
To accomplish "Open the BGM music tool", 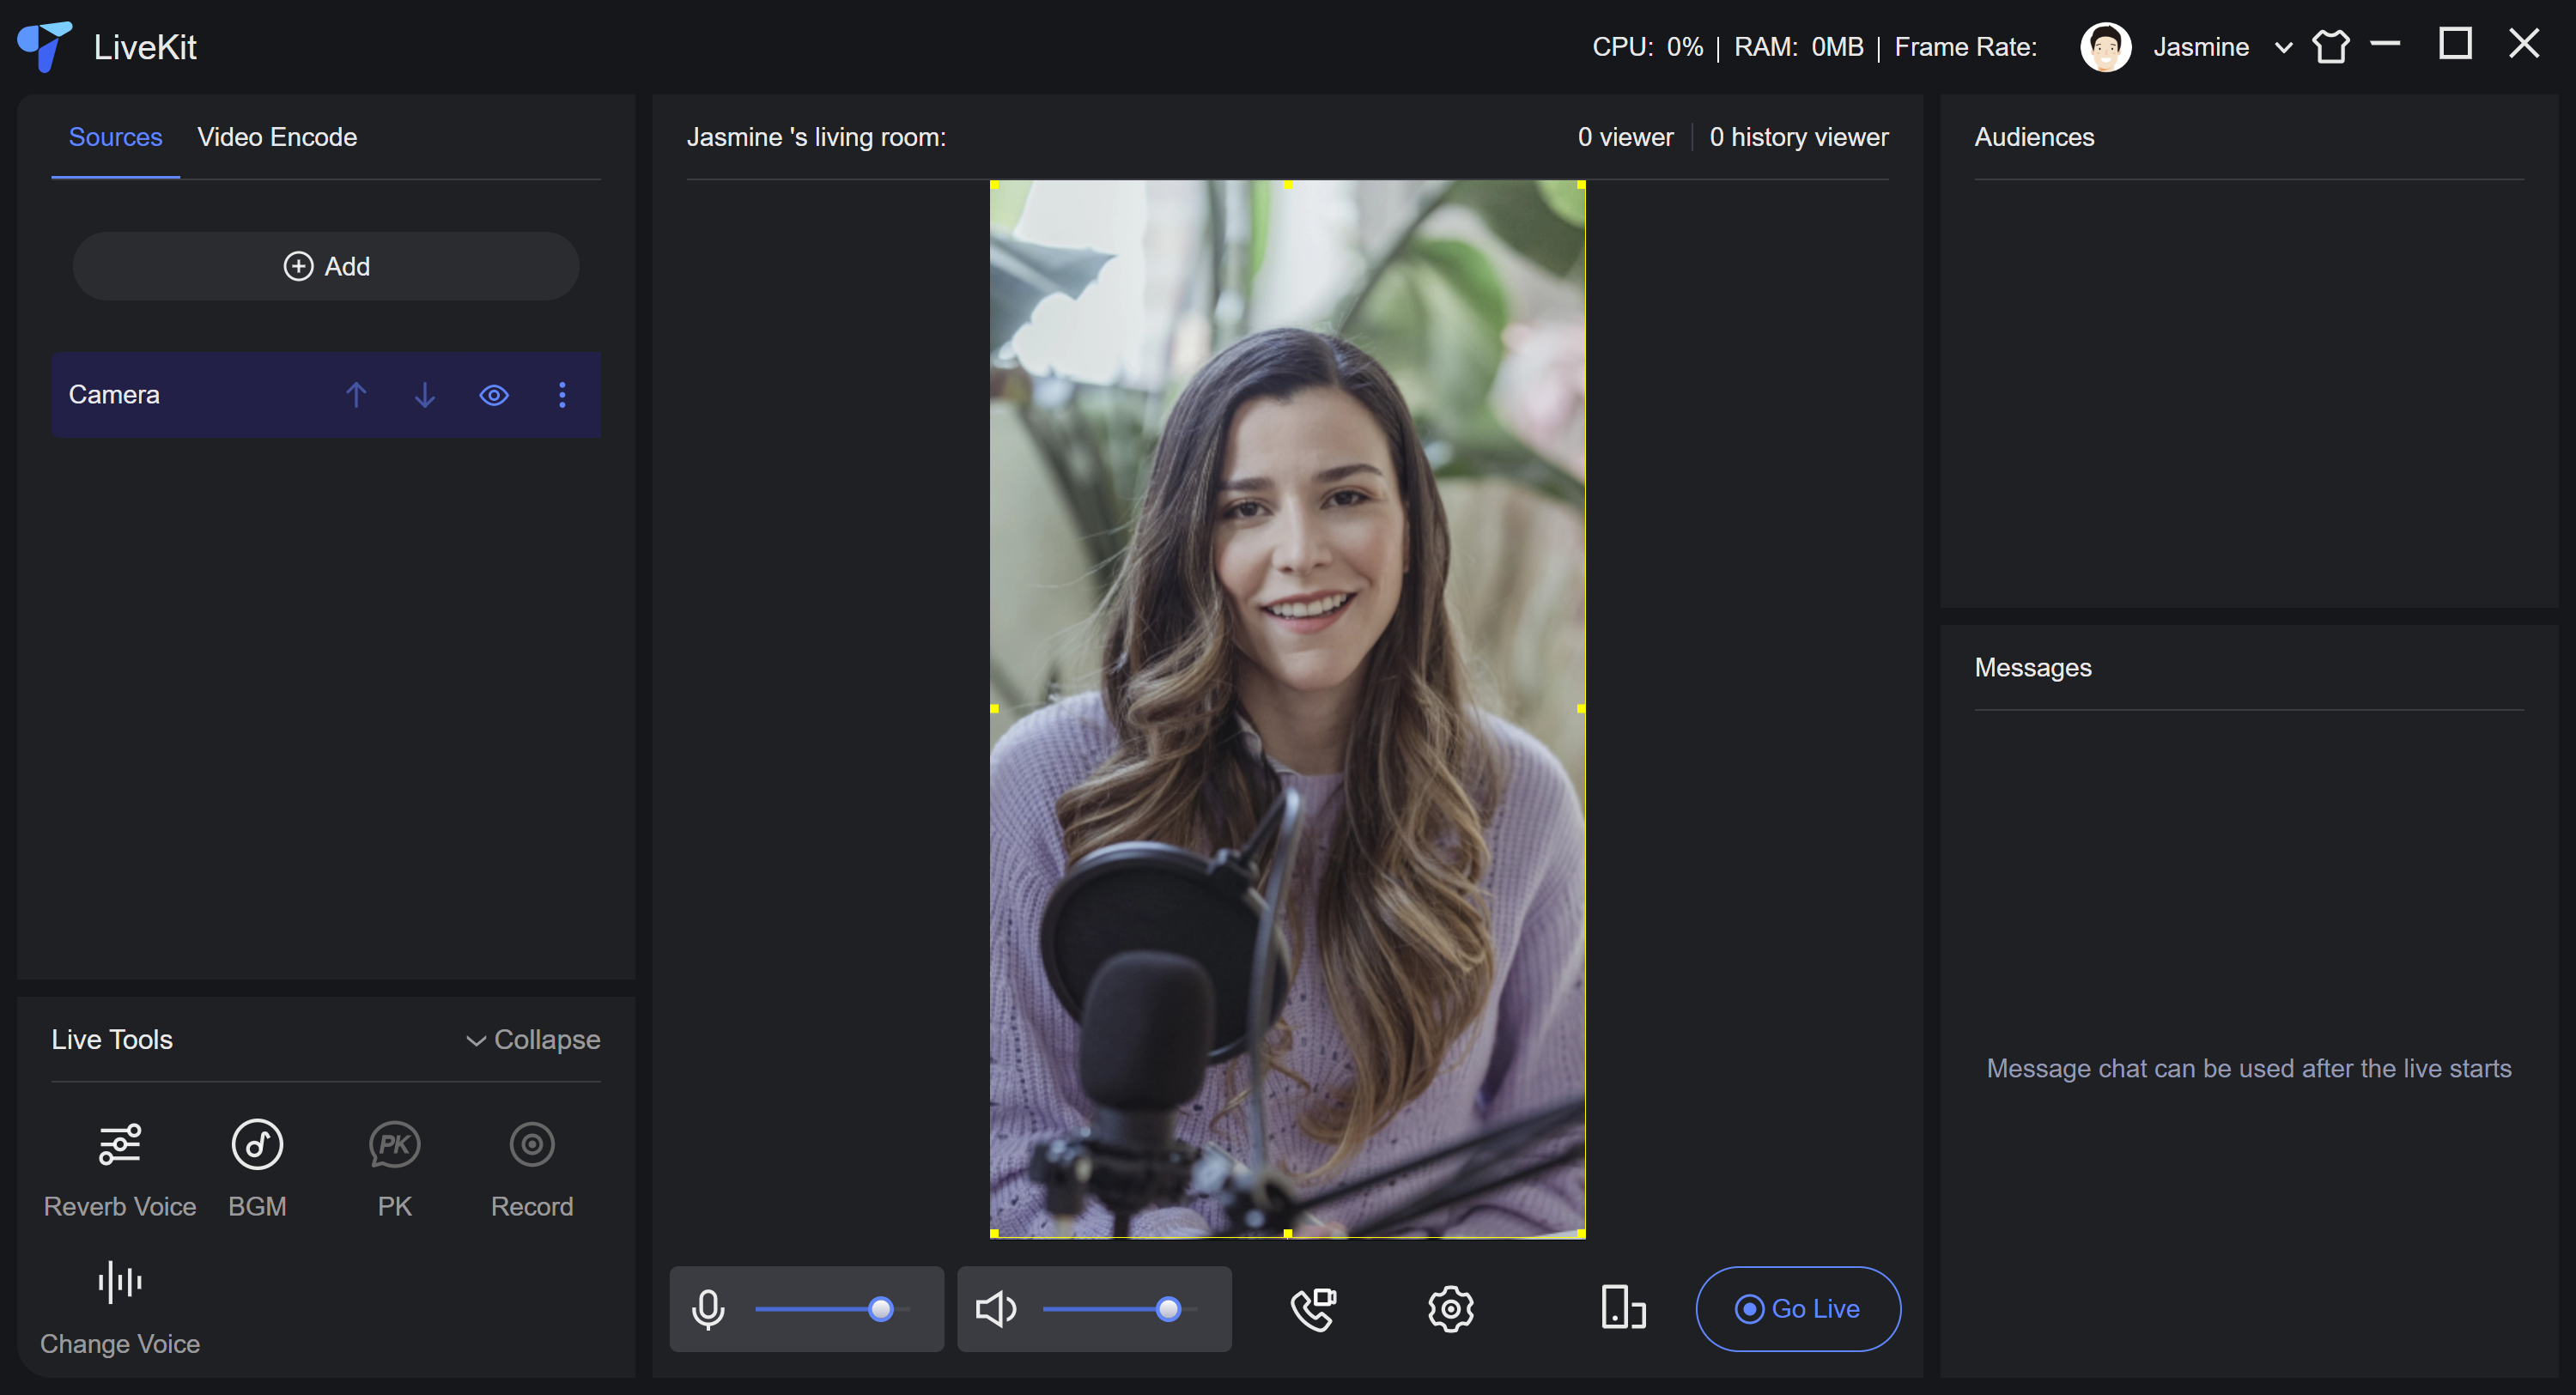I will point(257,1146).
